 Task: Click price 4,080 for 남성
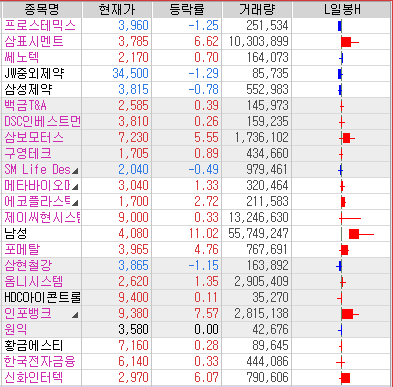click(133, 234)
